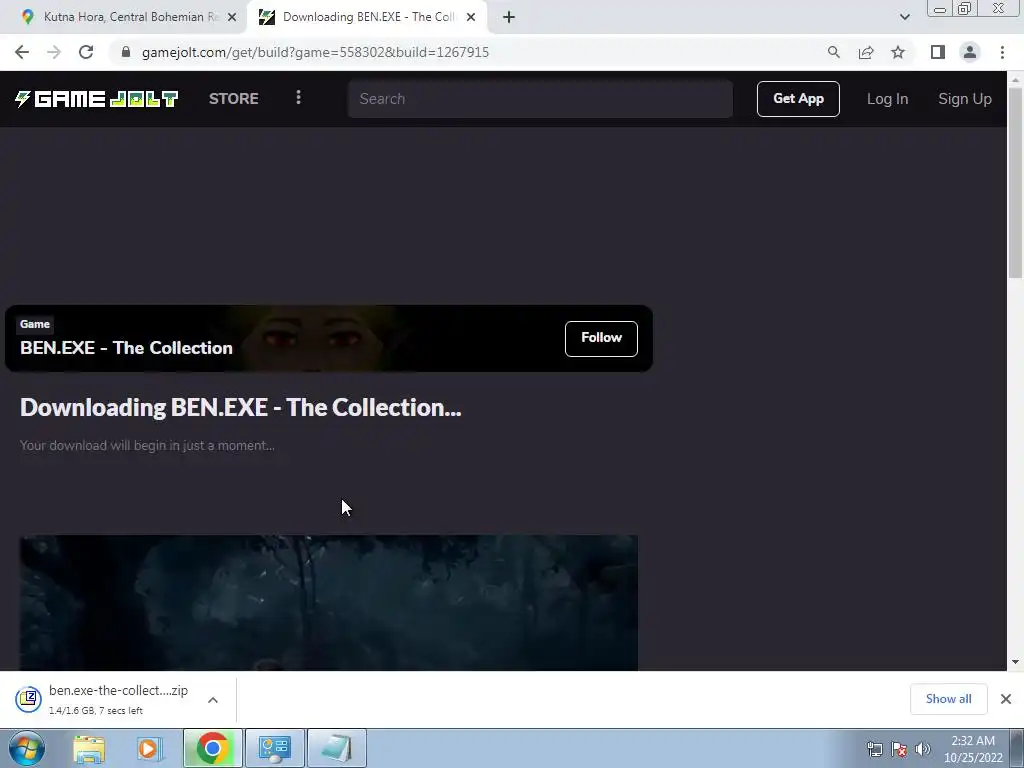Open the browser side panel icon
1024x768 pixels.
938,52
